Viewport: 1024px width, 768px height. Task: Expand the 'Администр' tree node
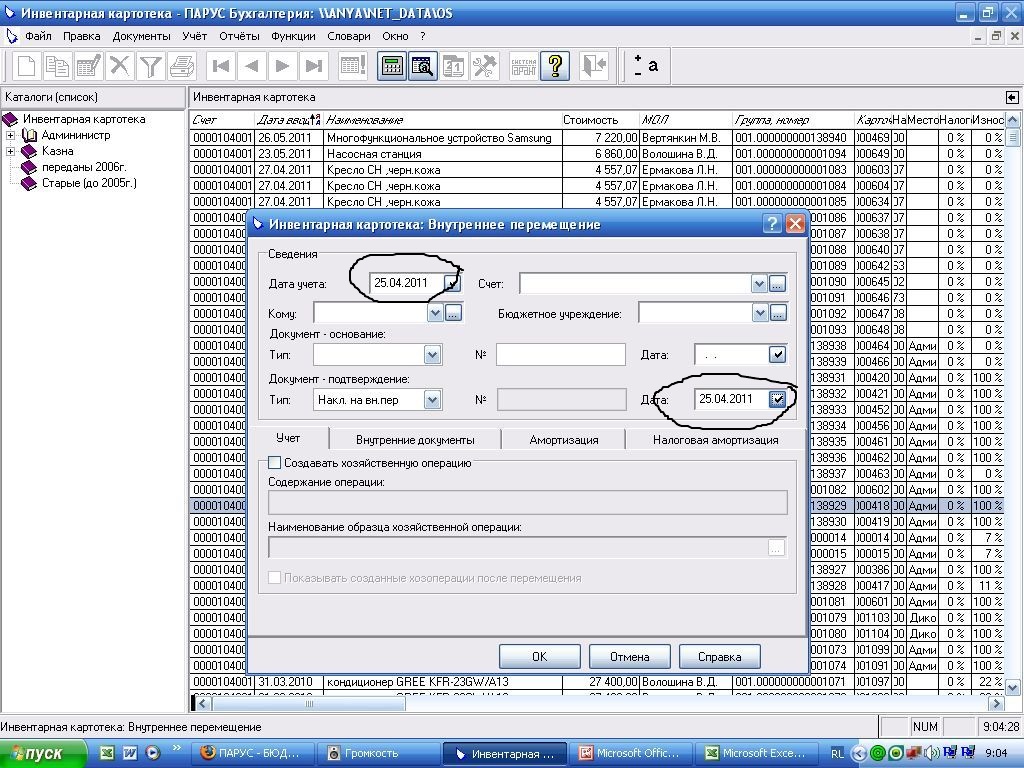coord(11,135)
